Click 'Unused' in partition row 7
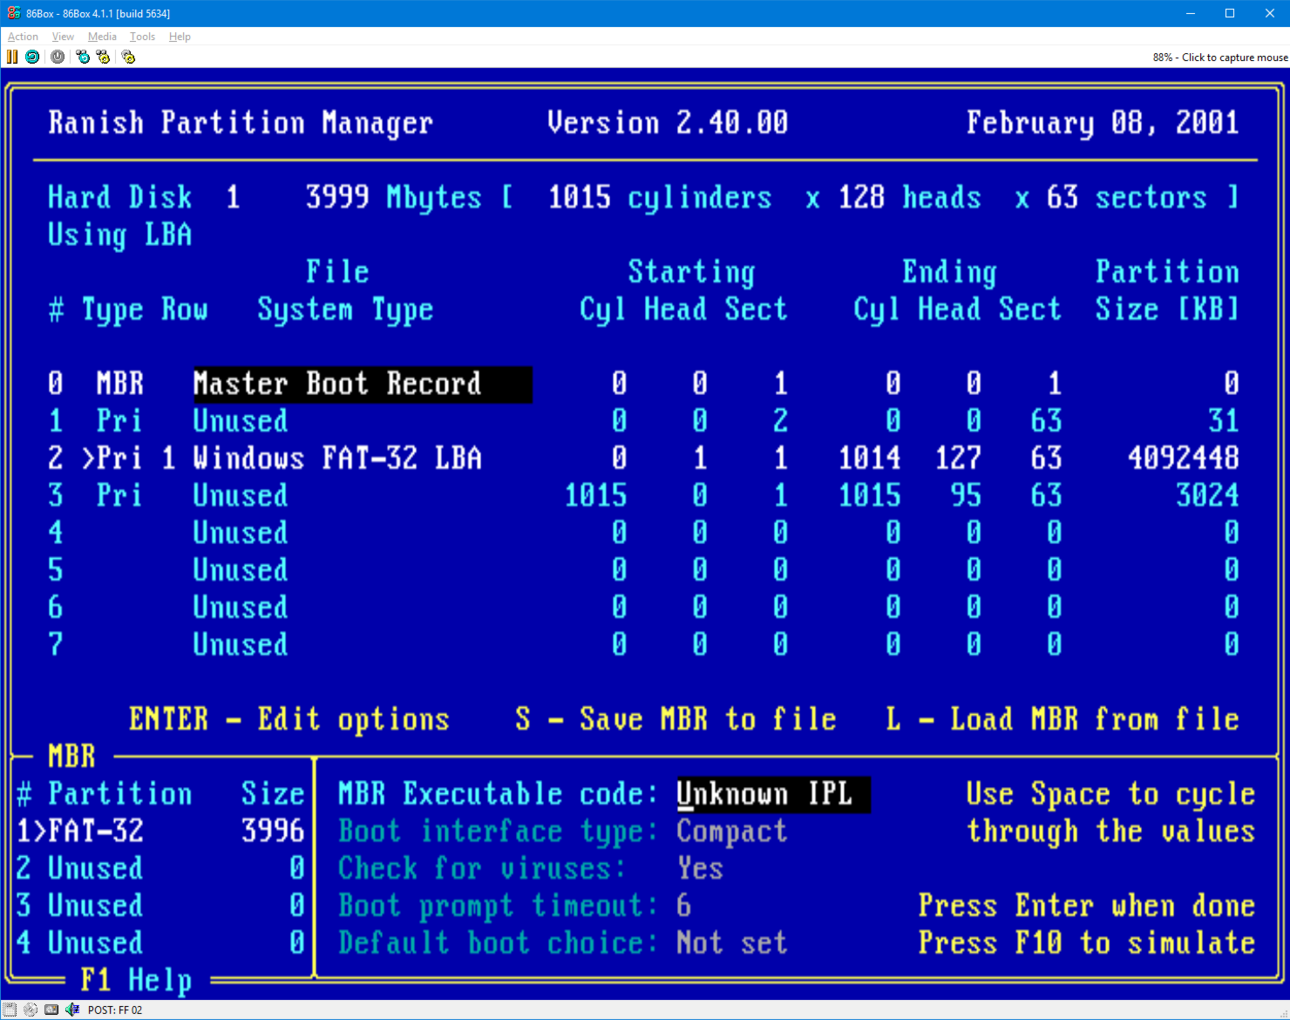The height and width of the screenshot is (1020, 1290). (240, 645)
